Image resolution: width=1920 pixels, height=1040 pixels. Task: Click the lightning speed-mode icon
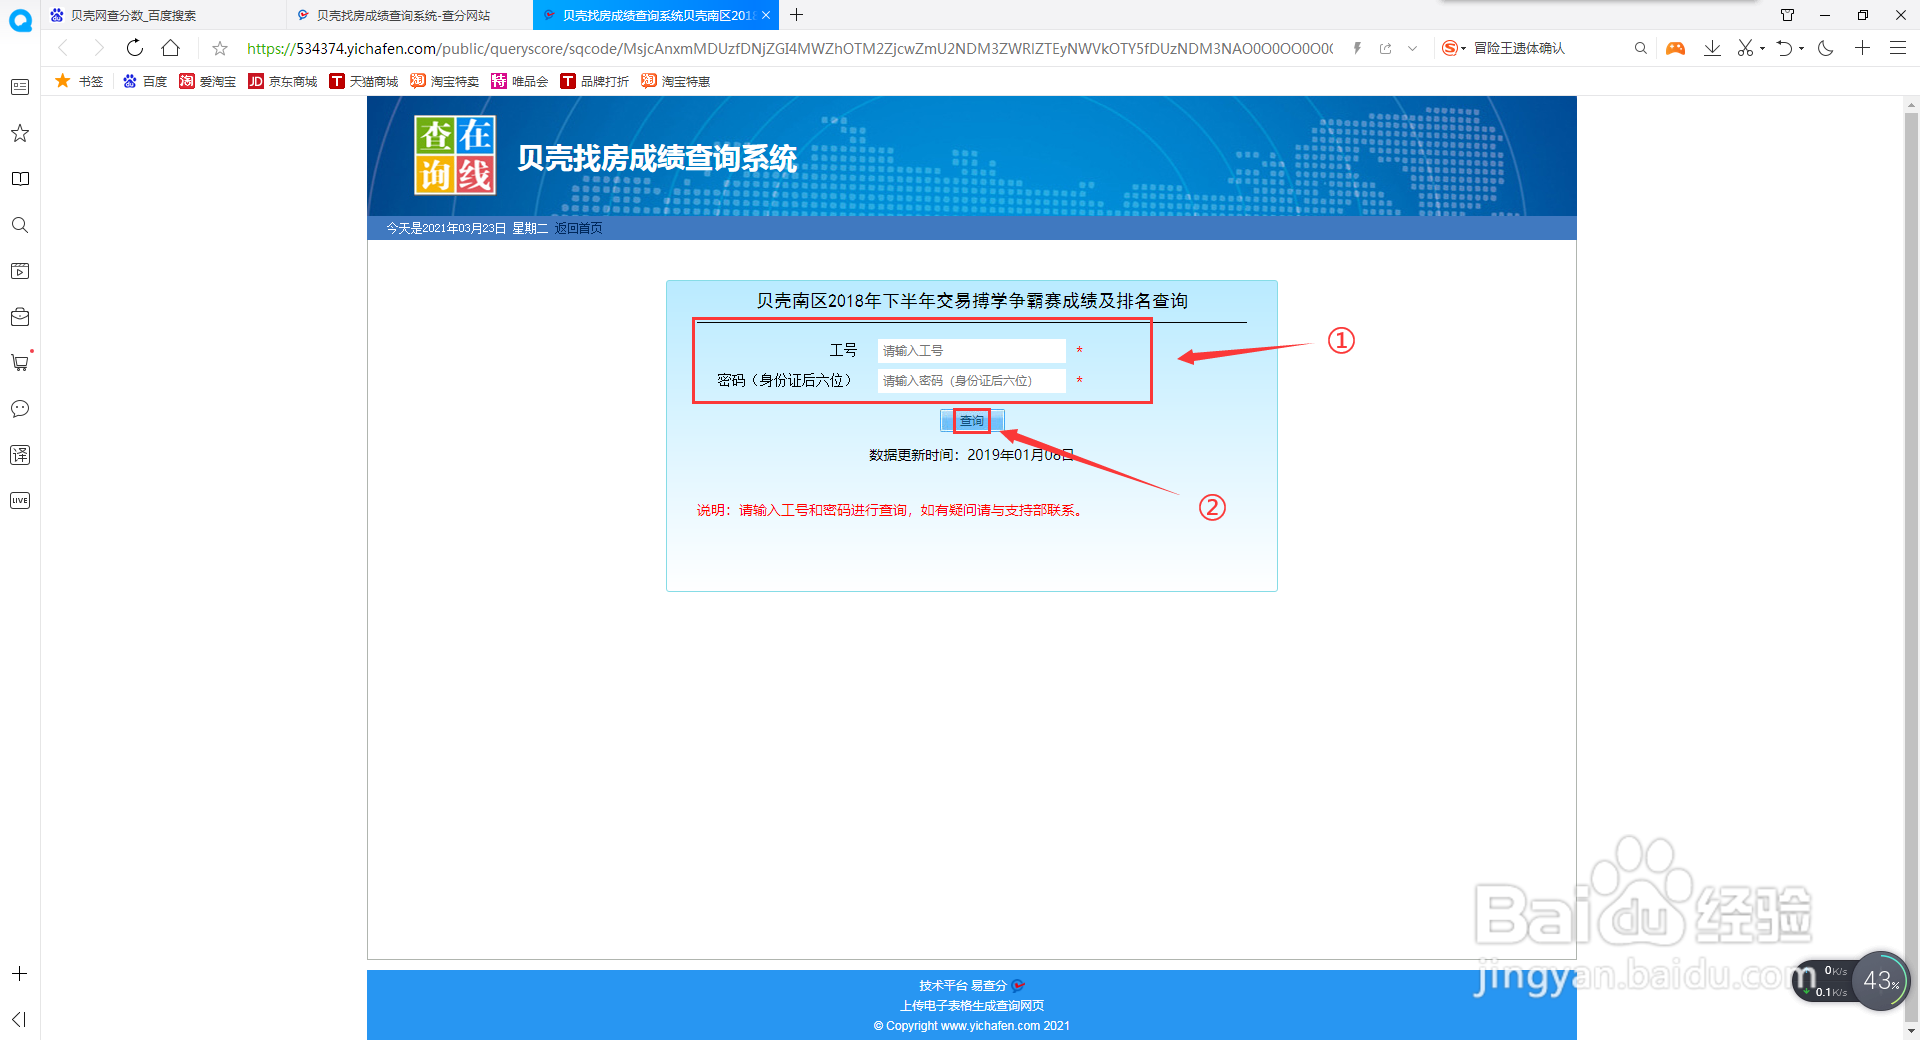click(1357, 48)
